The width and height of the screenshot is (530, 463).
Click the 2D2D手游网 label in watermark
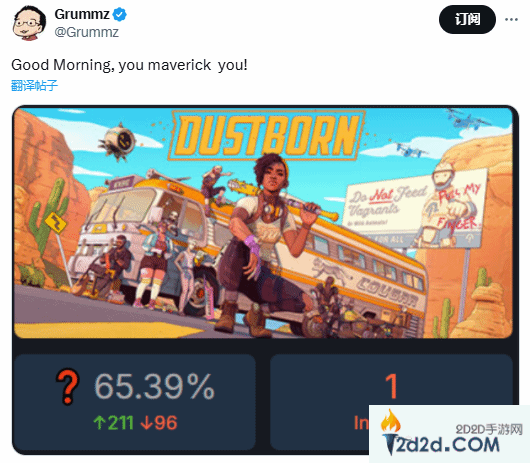click(x=489, y=429)
